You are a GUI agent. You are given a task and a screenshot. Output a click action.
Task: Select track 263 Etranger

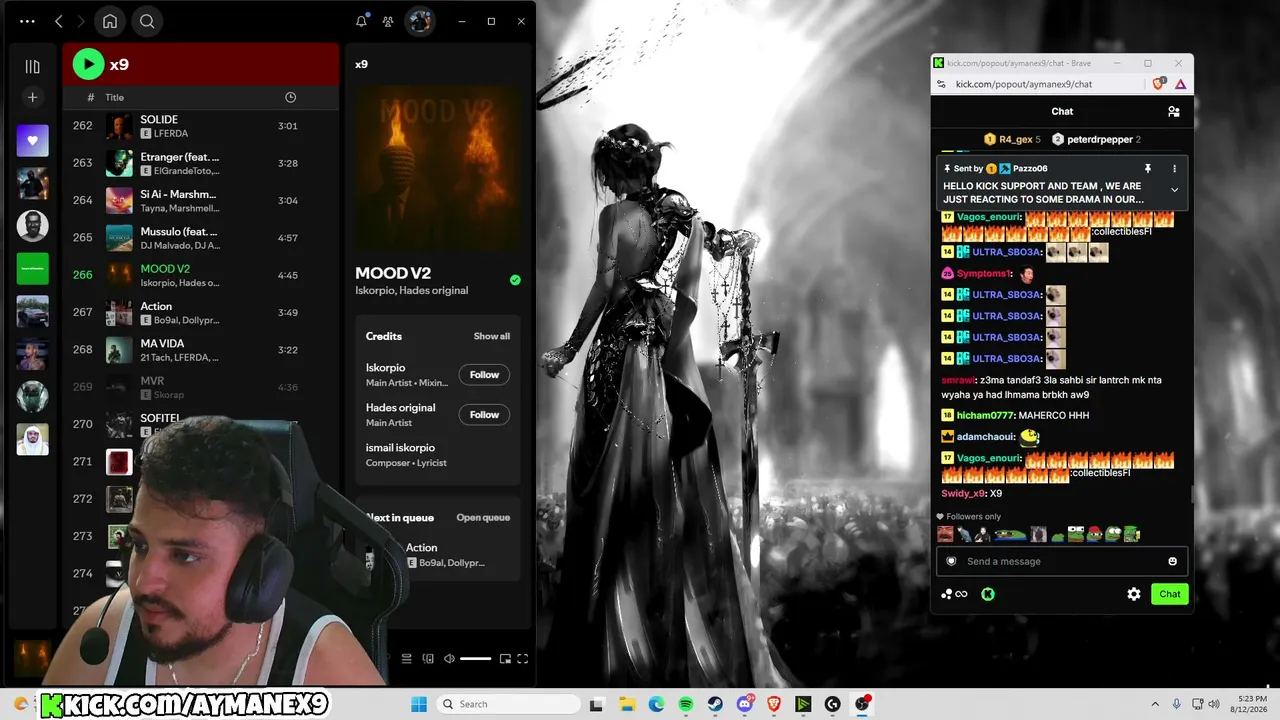coord(200,163)
